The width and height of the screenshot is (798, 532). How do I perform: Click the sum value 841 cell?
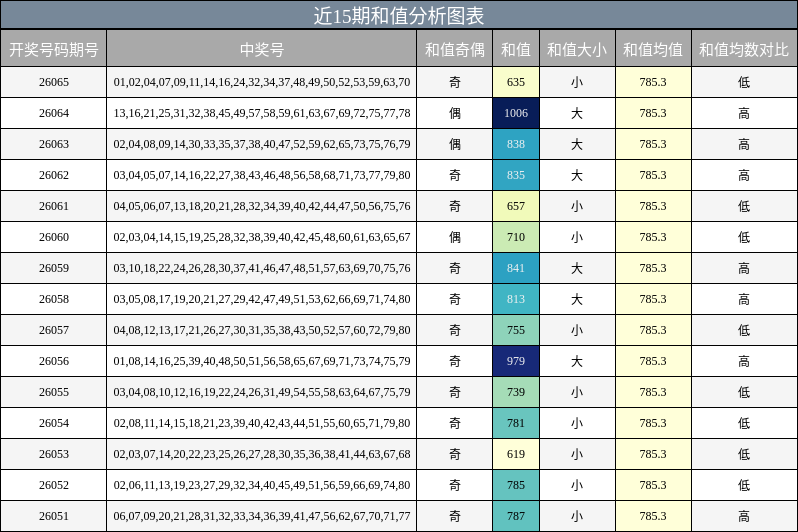[x=516, y=268]
